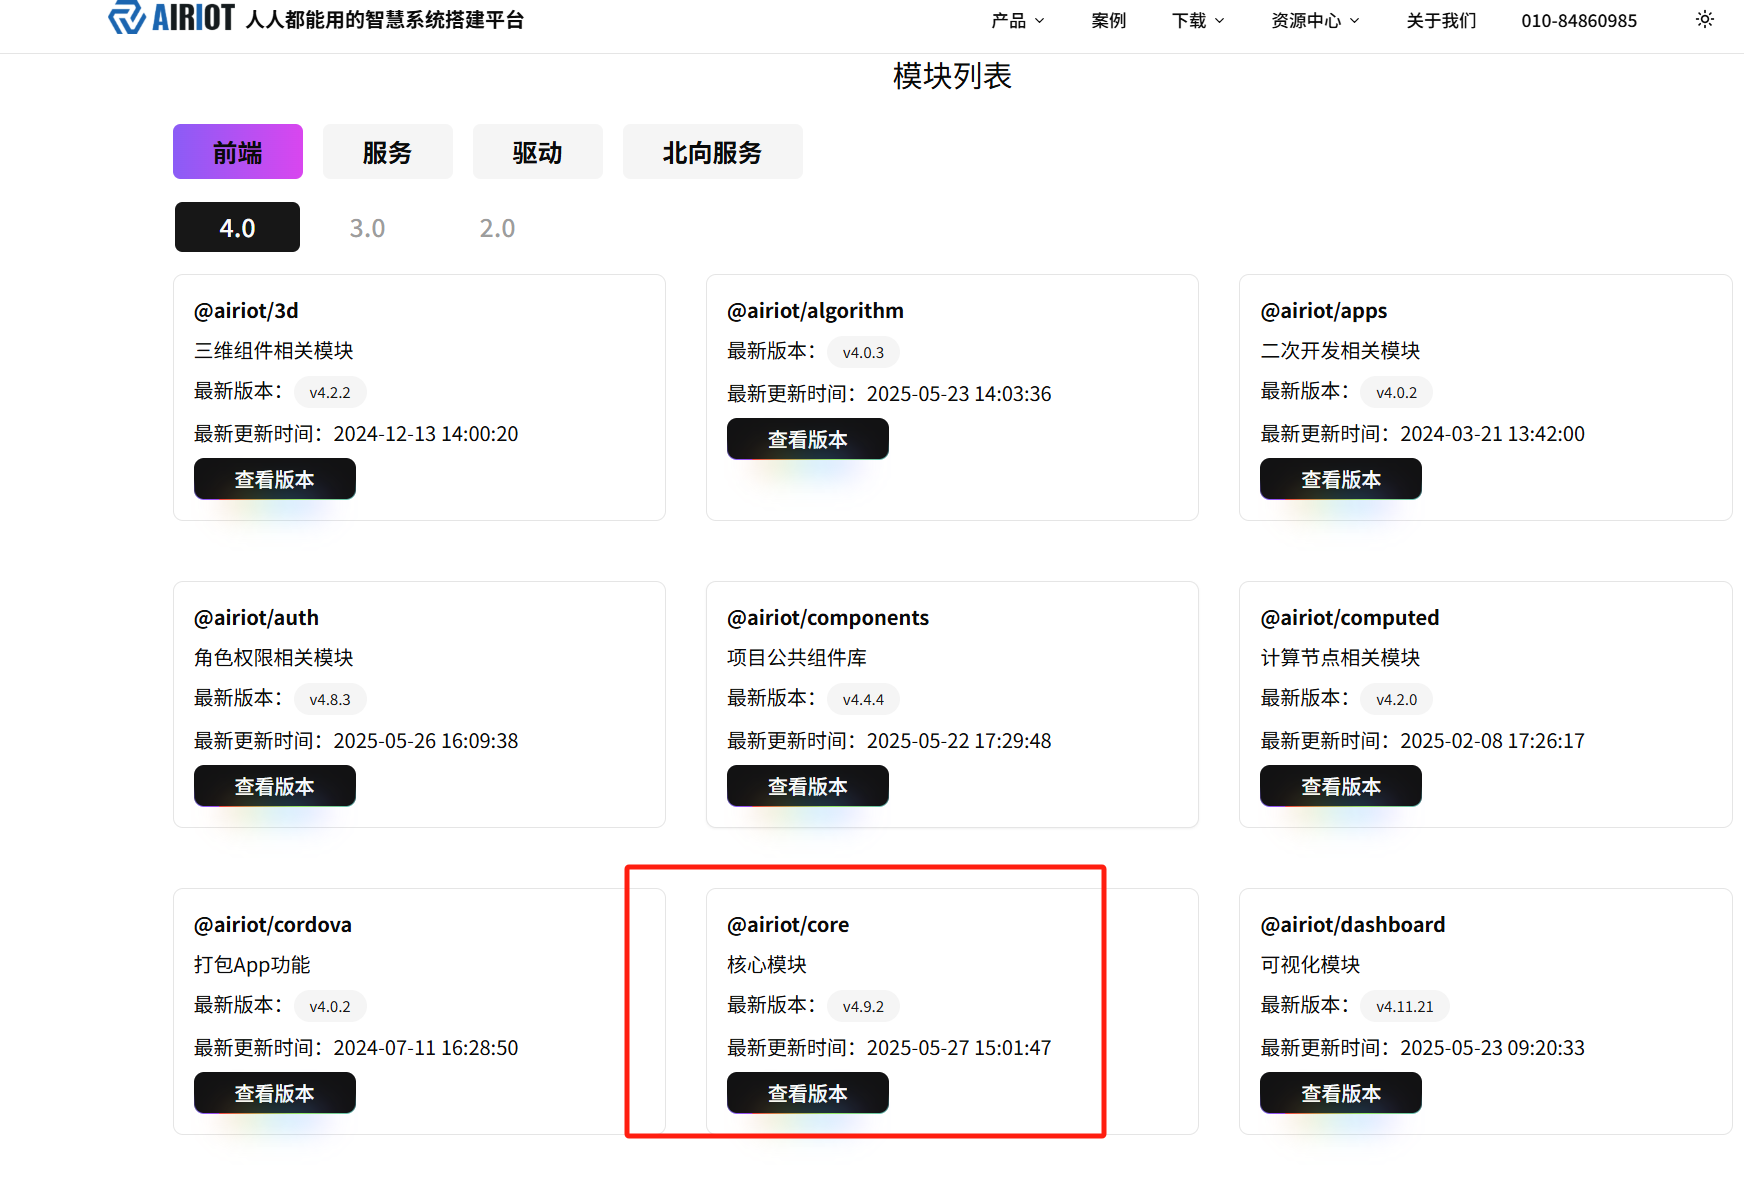Open the 关于我们 menu item

click(1441, 20)
